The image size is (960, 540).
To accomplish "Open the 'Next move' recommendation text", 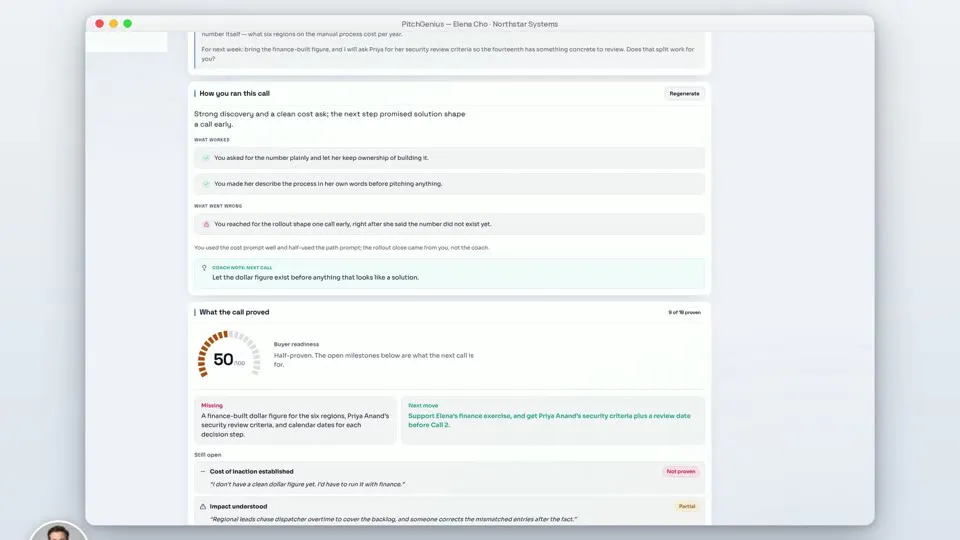I will pyautogui.click(x=549, y=420).
